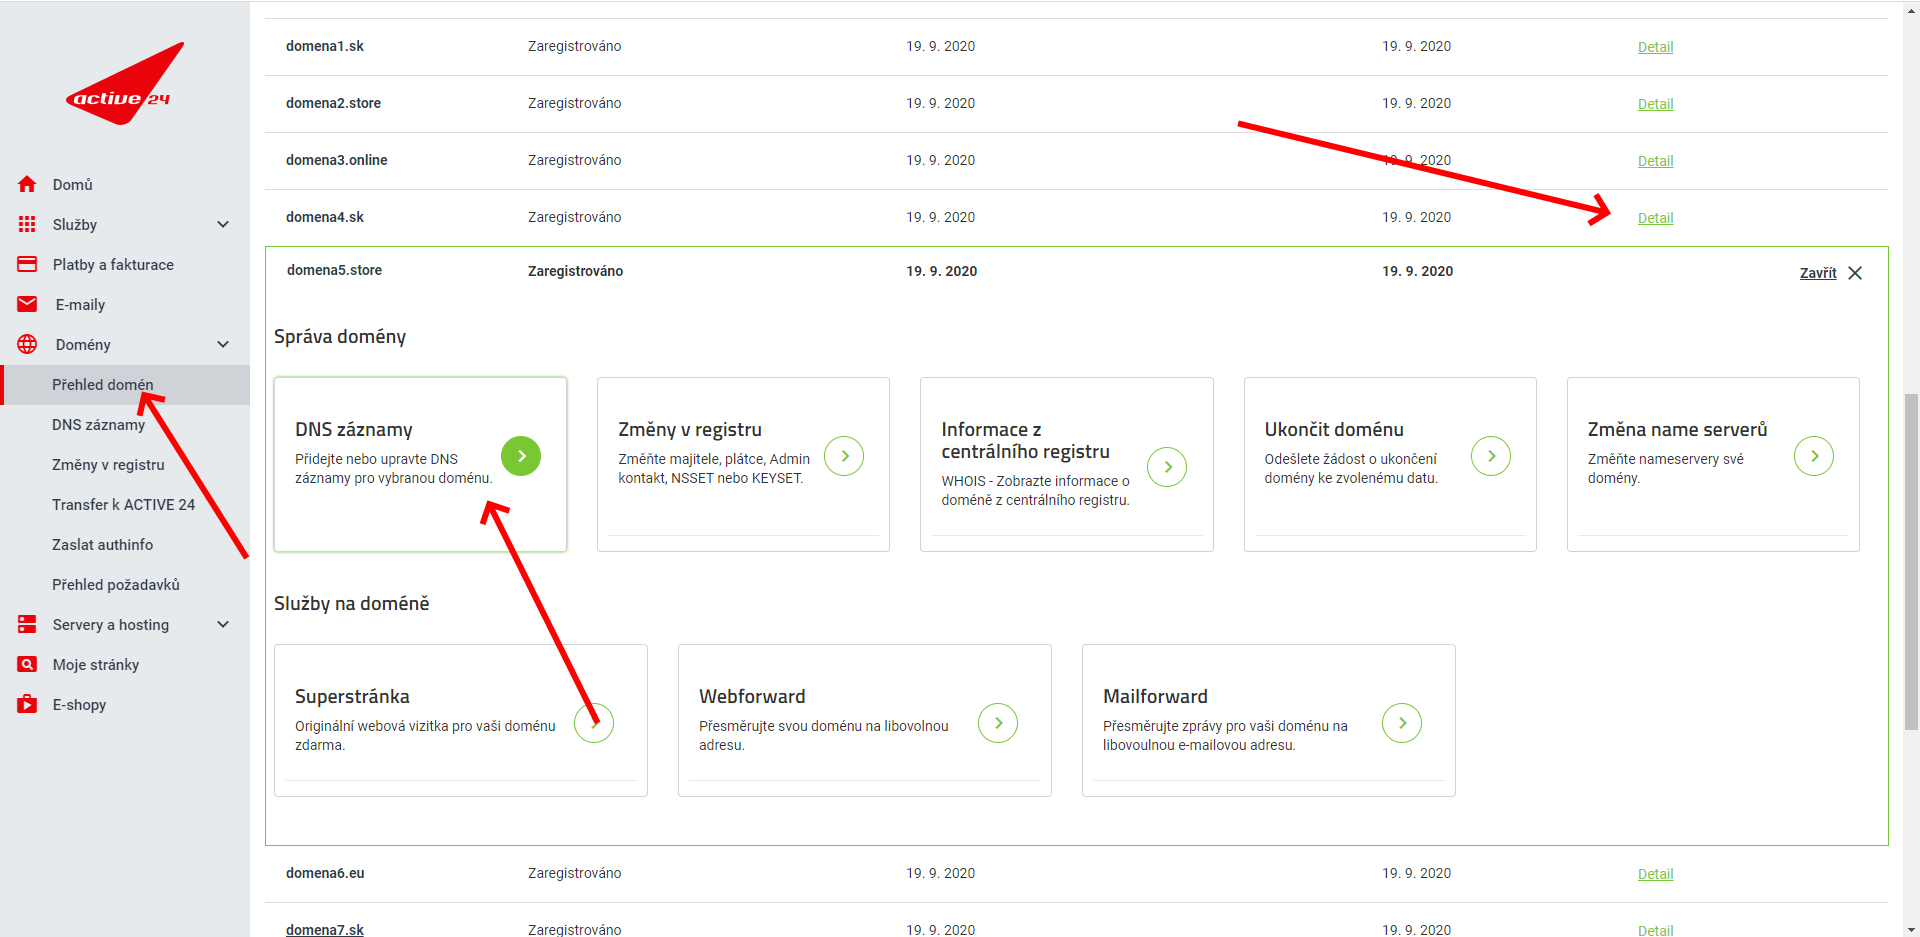Open DNS záznamy in sidebar
The height and width of the screenshot is (937, 1920).
point(98,425)
